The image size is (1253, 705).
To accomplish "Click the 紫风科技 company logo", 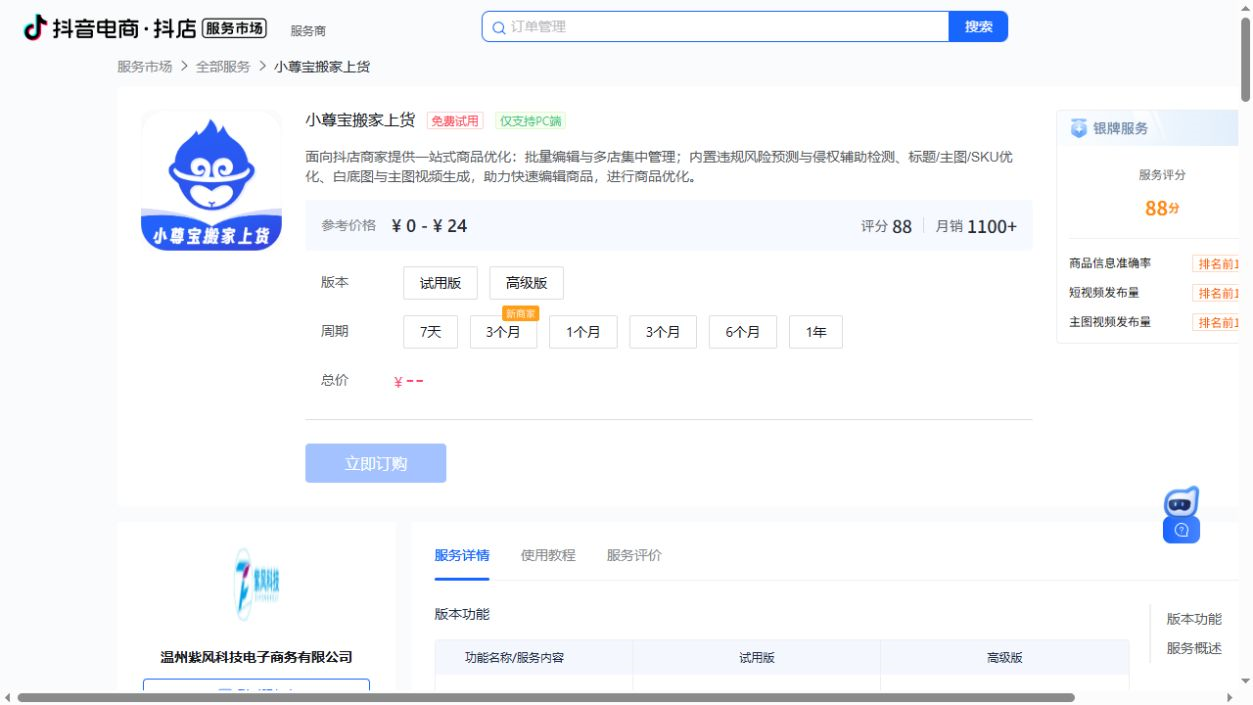I will (256, 585).
